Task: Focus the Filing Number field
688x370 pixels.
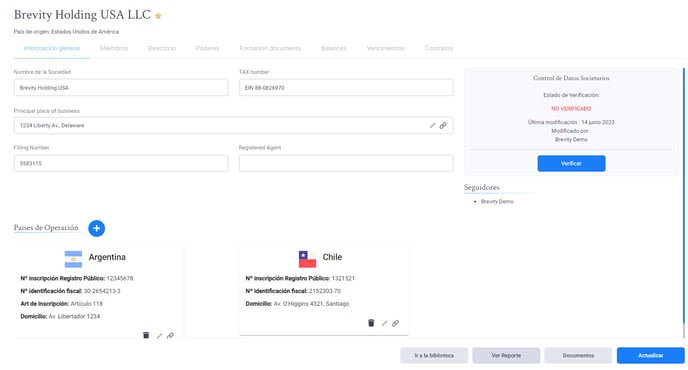Action: click(121, 163)
